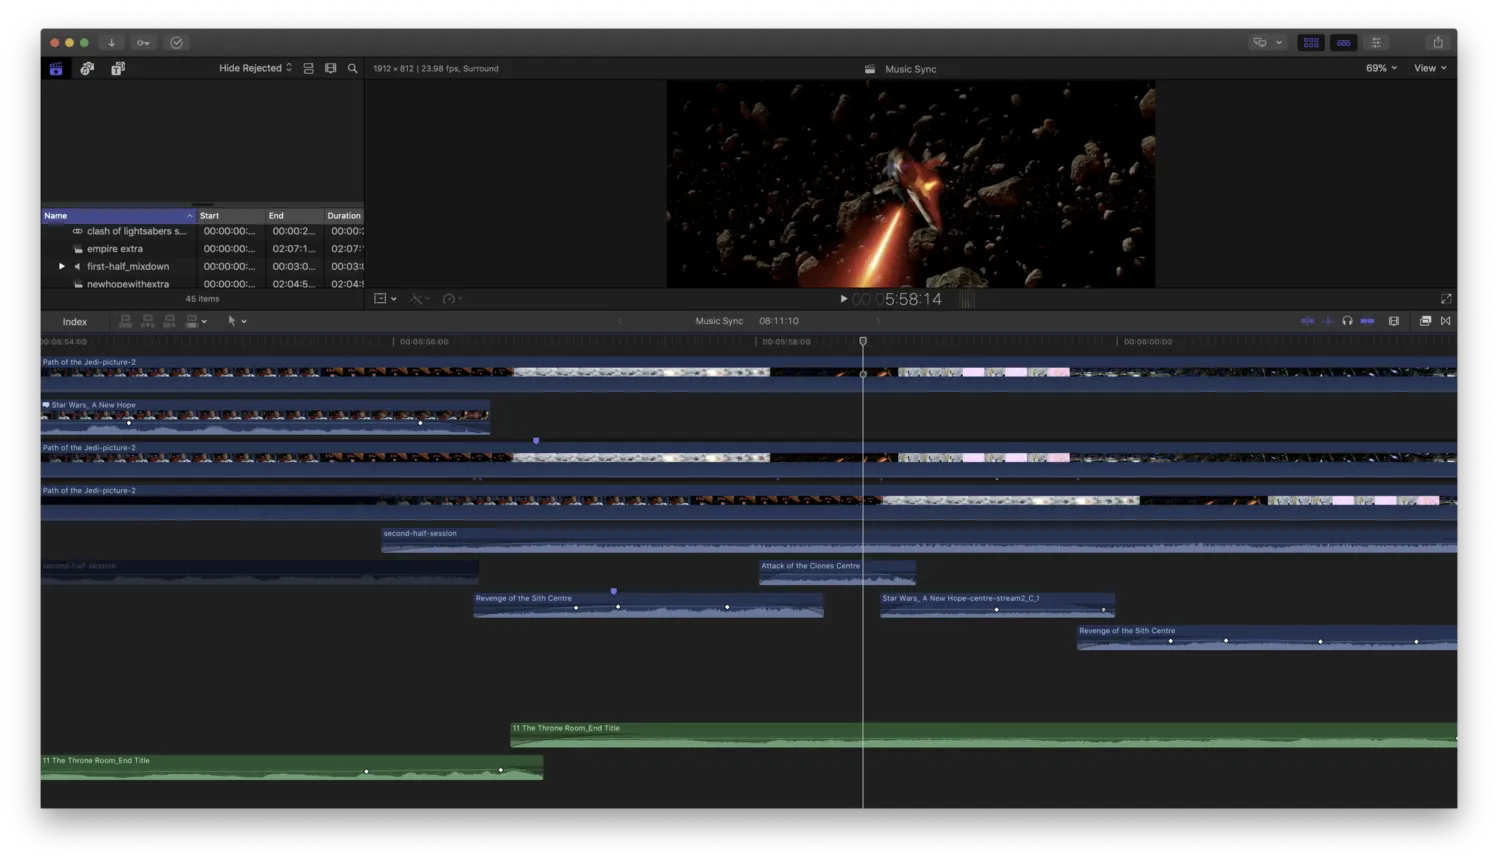1500x862 pixels.
Task: Sort browser list by Name column
Action: click(118, 216)
